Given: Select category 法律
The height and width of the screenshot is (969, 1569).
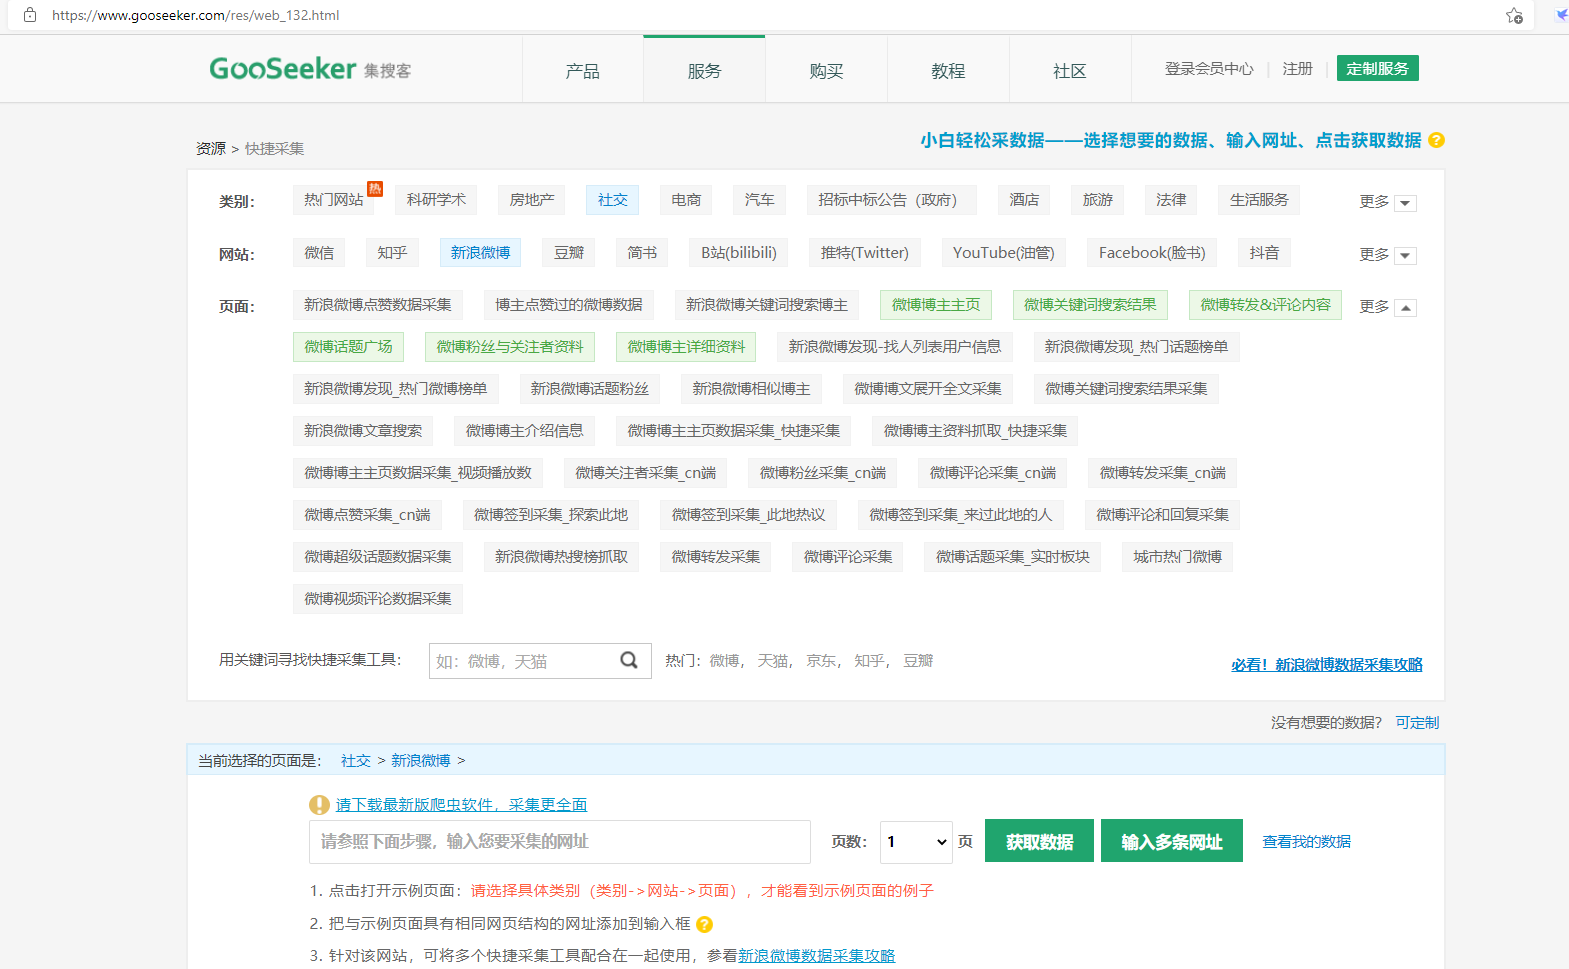Looking at the screenshot, I should coord(1171,200).
